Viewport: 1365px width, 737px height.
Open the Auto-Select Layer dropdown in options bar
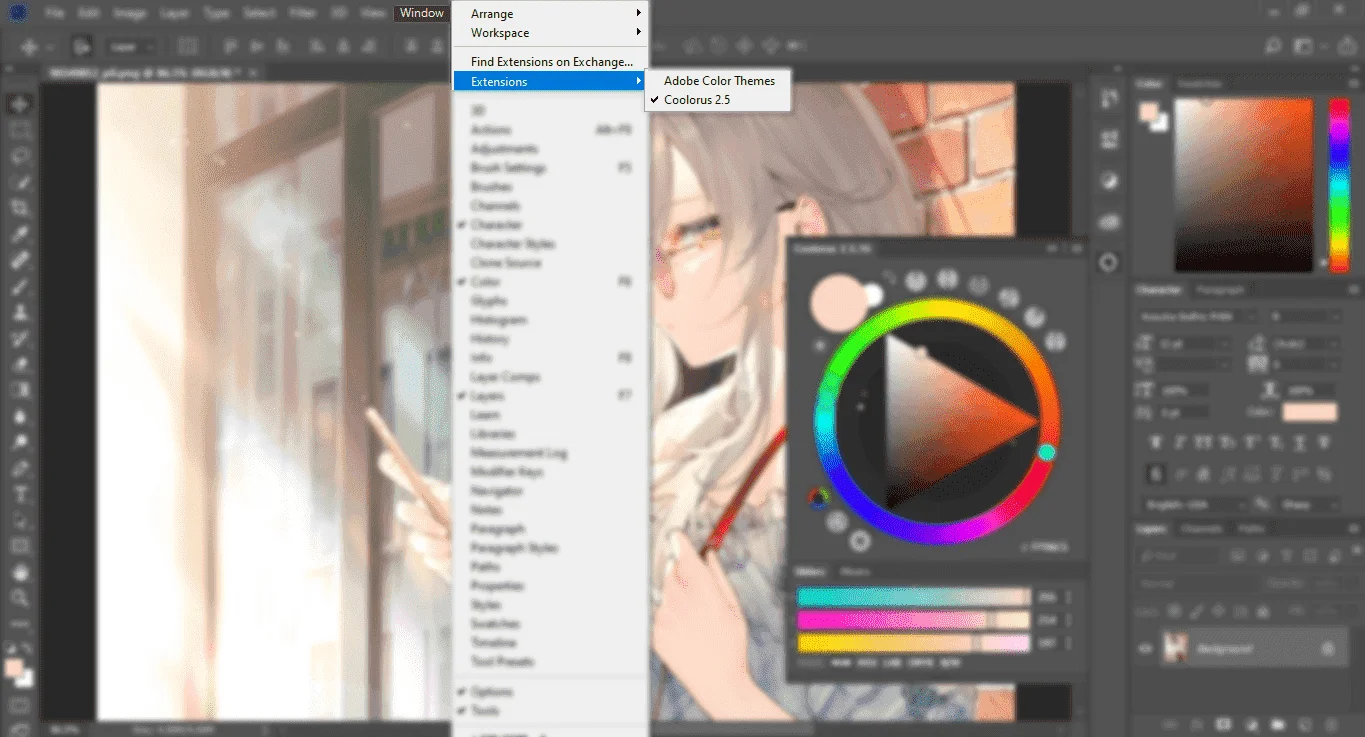coord(132,46)
